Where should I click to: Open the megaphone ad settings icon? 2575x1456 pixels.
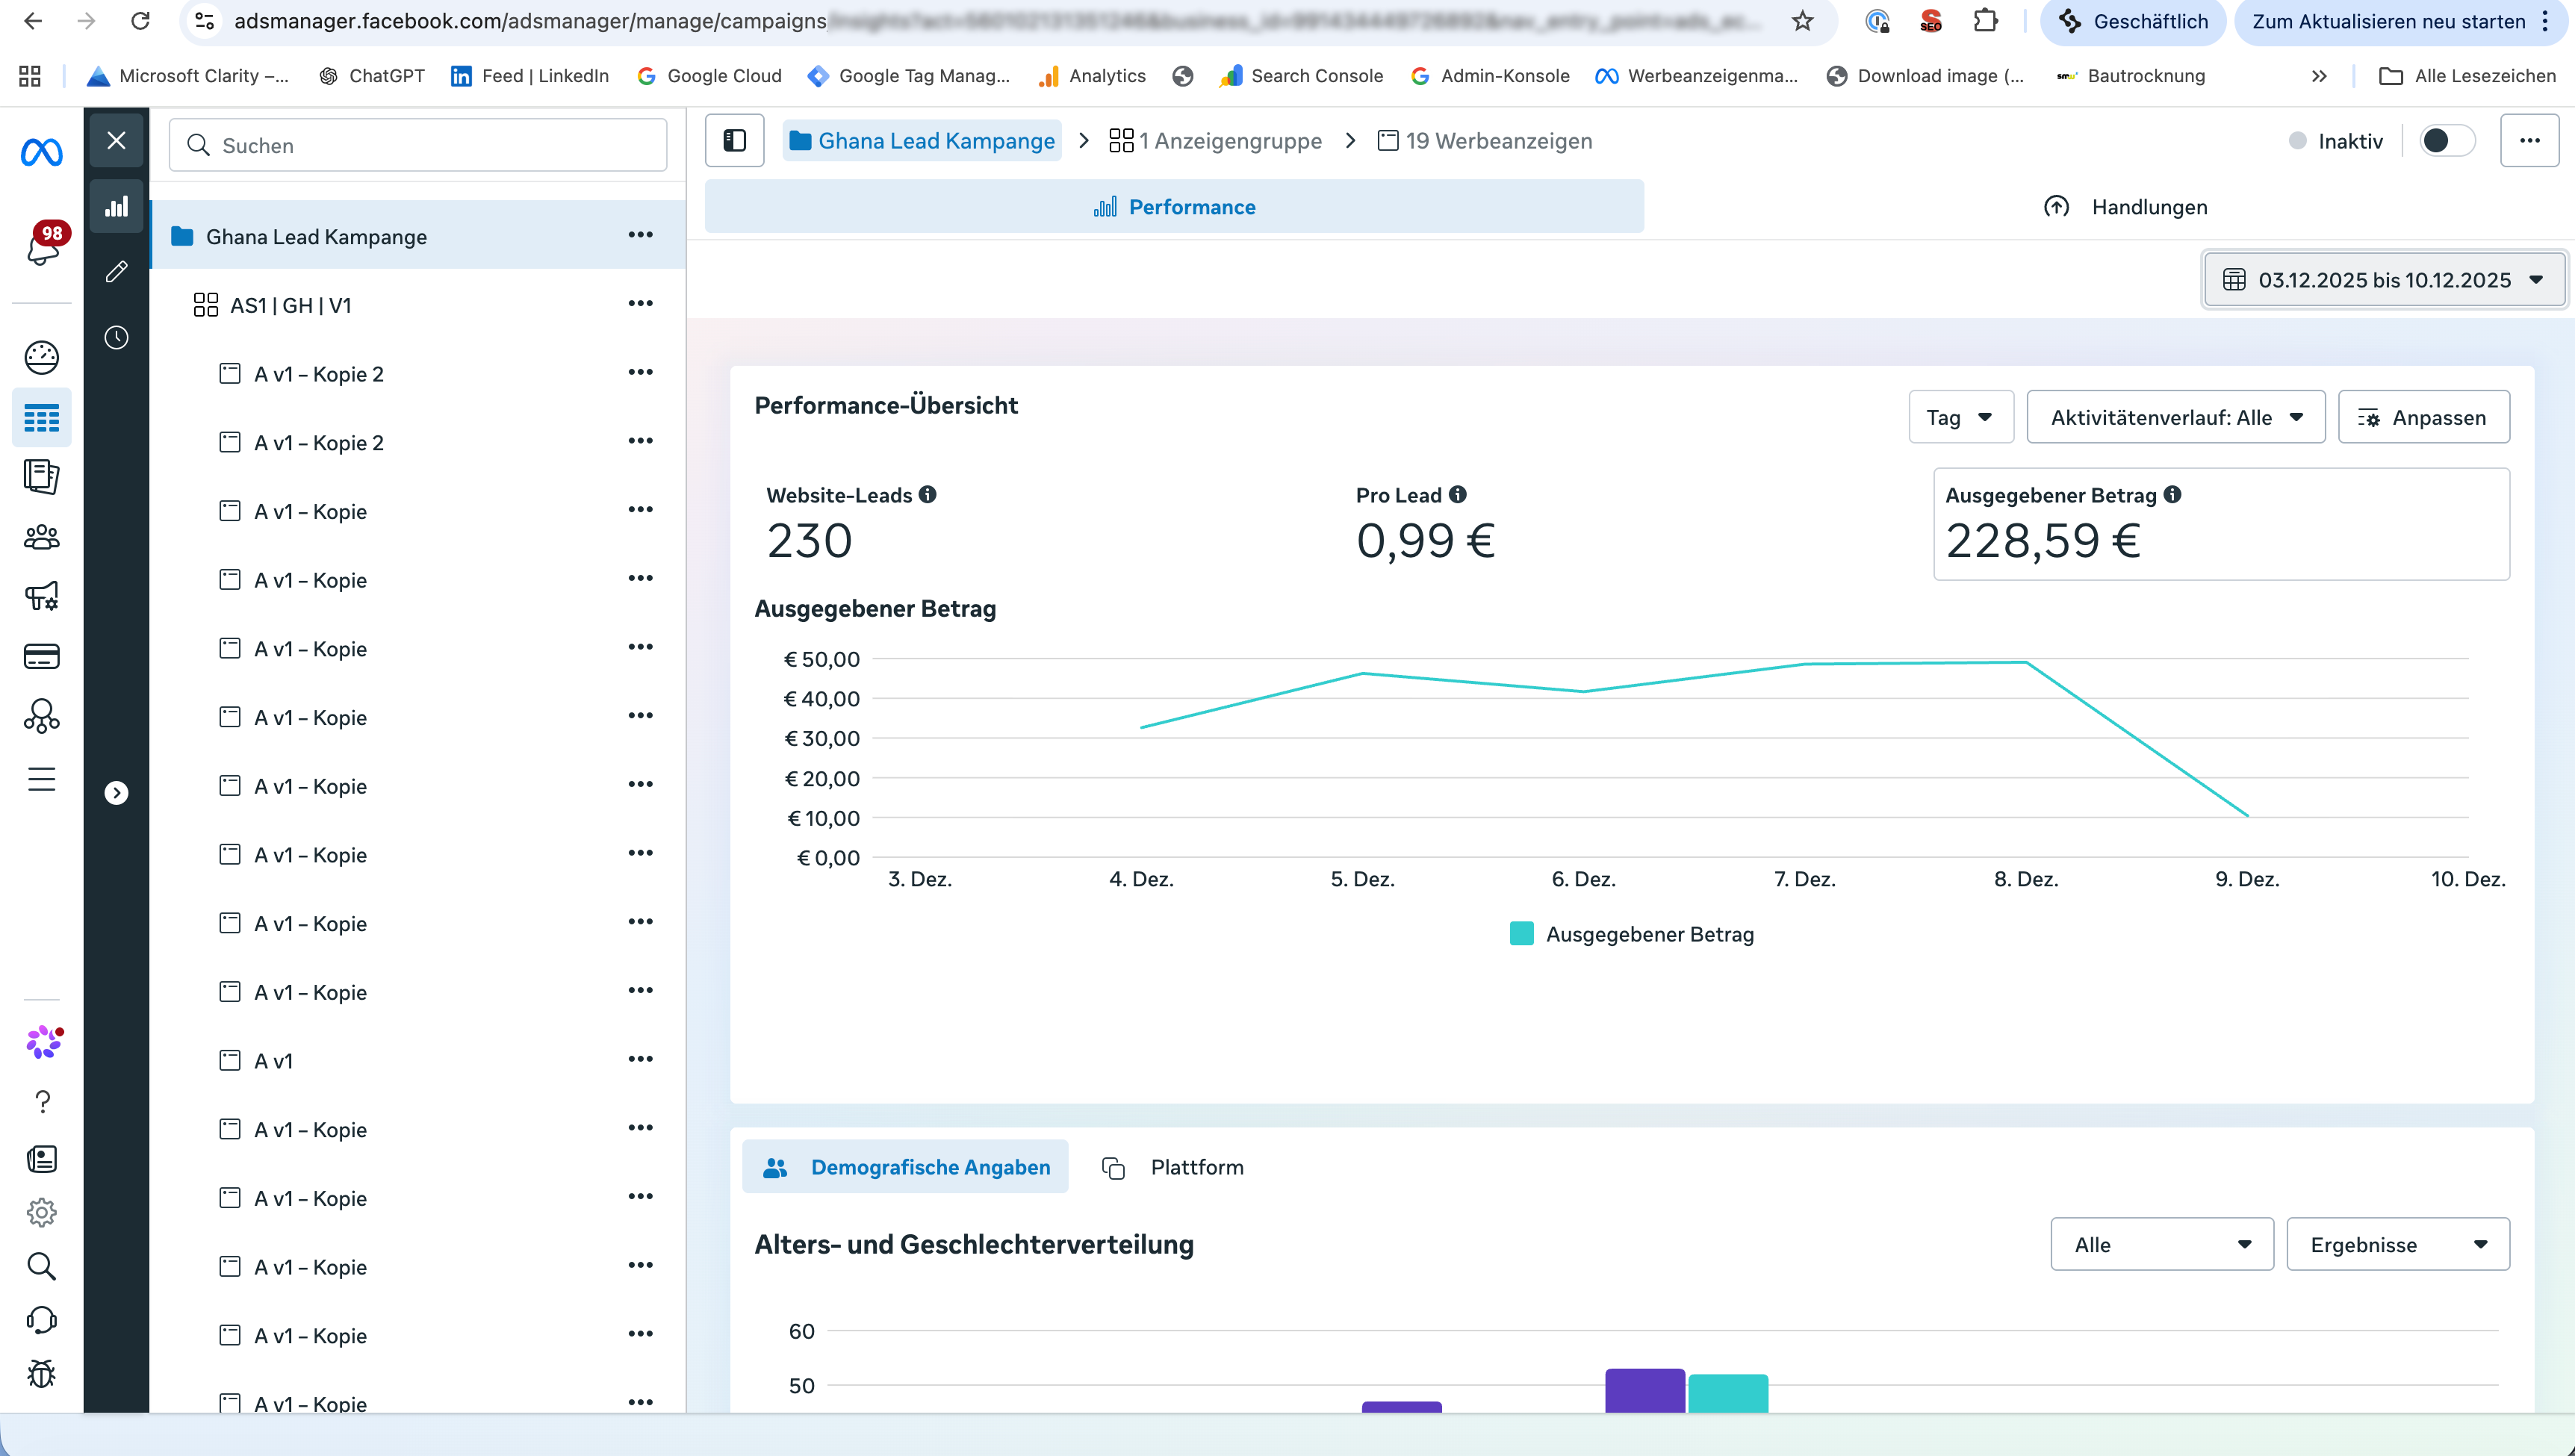41,597
